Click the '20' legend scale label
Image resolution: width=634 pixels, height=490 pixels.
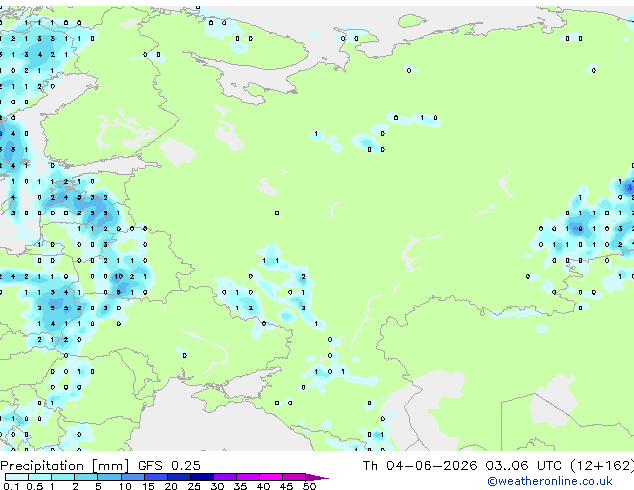coord(171,486)
